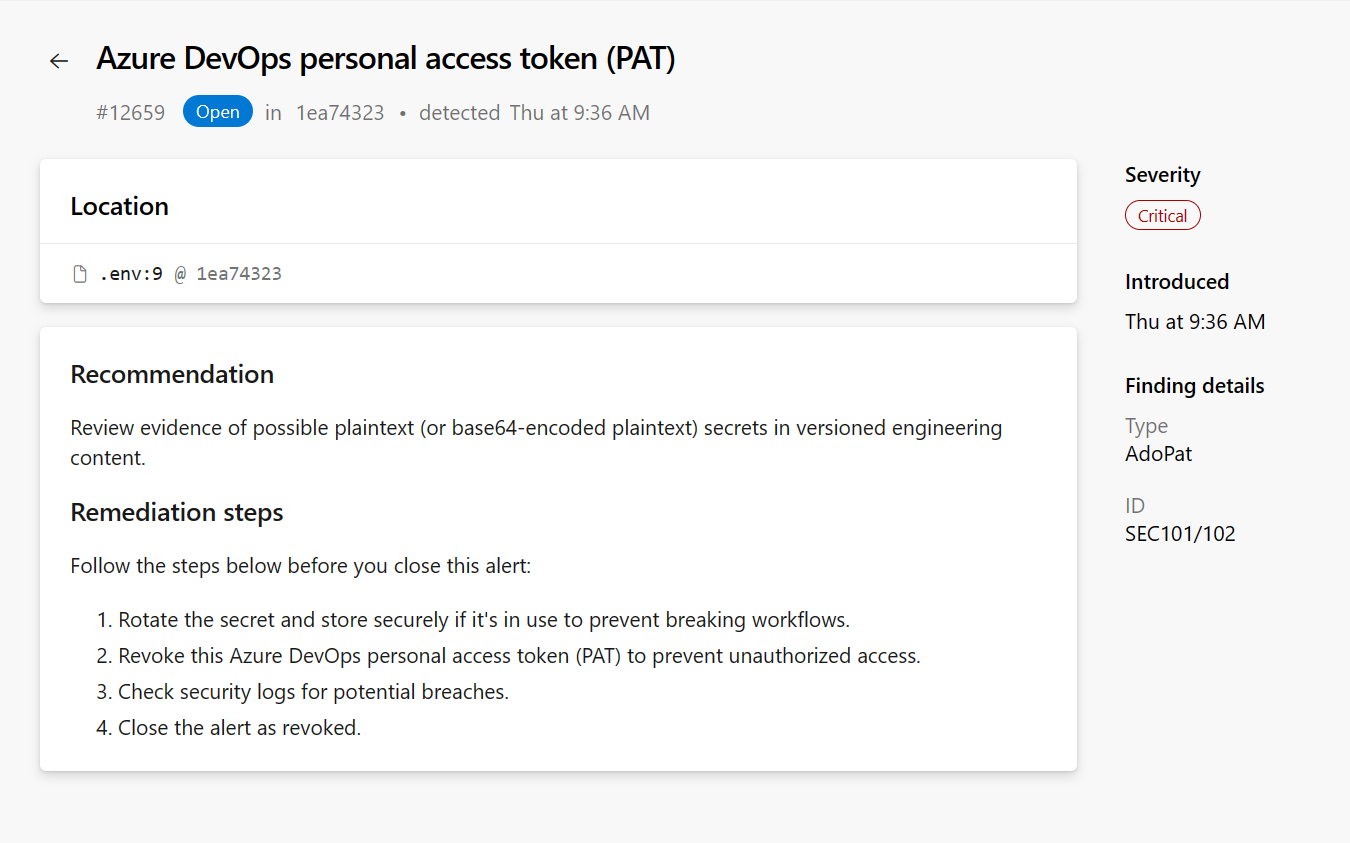Image resolution: width=1350 pixels, height=843 pixels.
Task: Open commit 1ea74323 in the header line
Action: tap(340, 113)
